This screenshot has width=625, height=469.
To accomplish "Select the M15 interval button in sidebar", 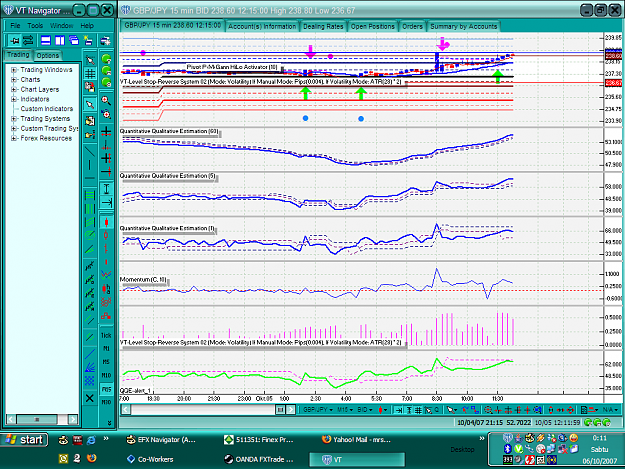I will [106, 389].
